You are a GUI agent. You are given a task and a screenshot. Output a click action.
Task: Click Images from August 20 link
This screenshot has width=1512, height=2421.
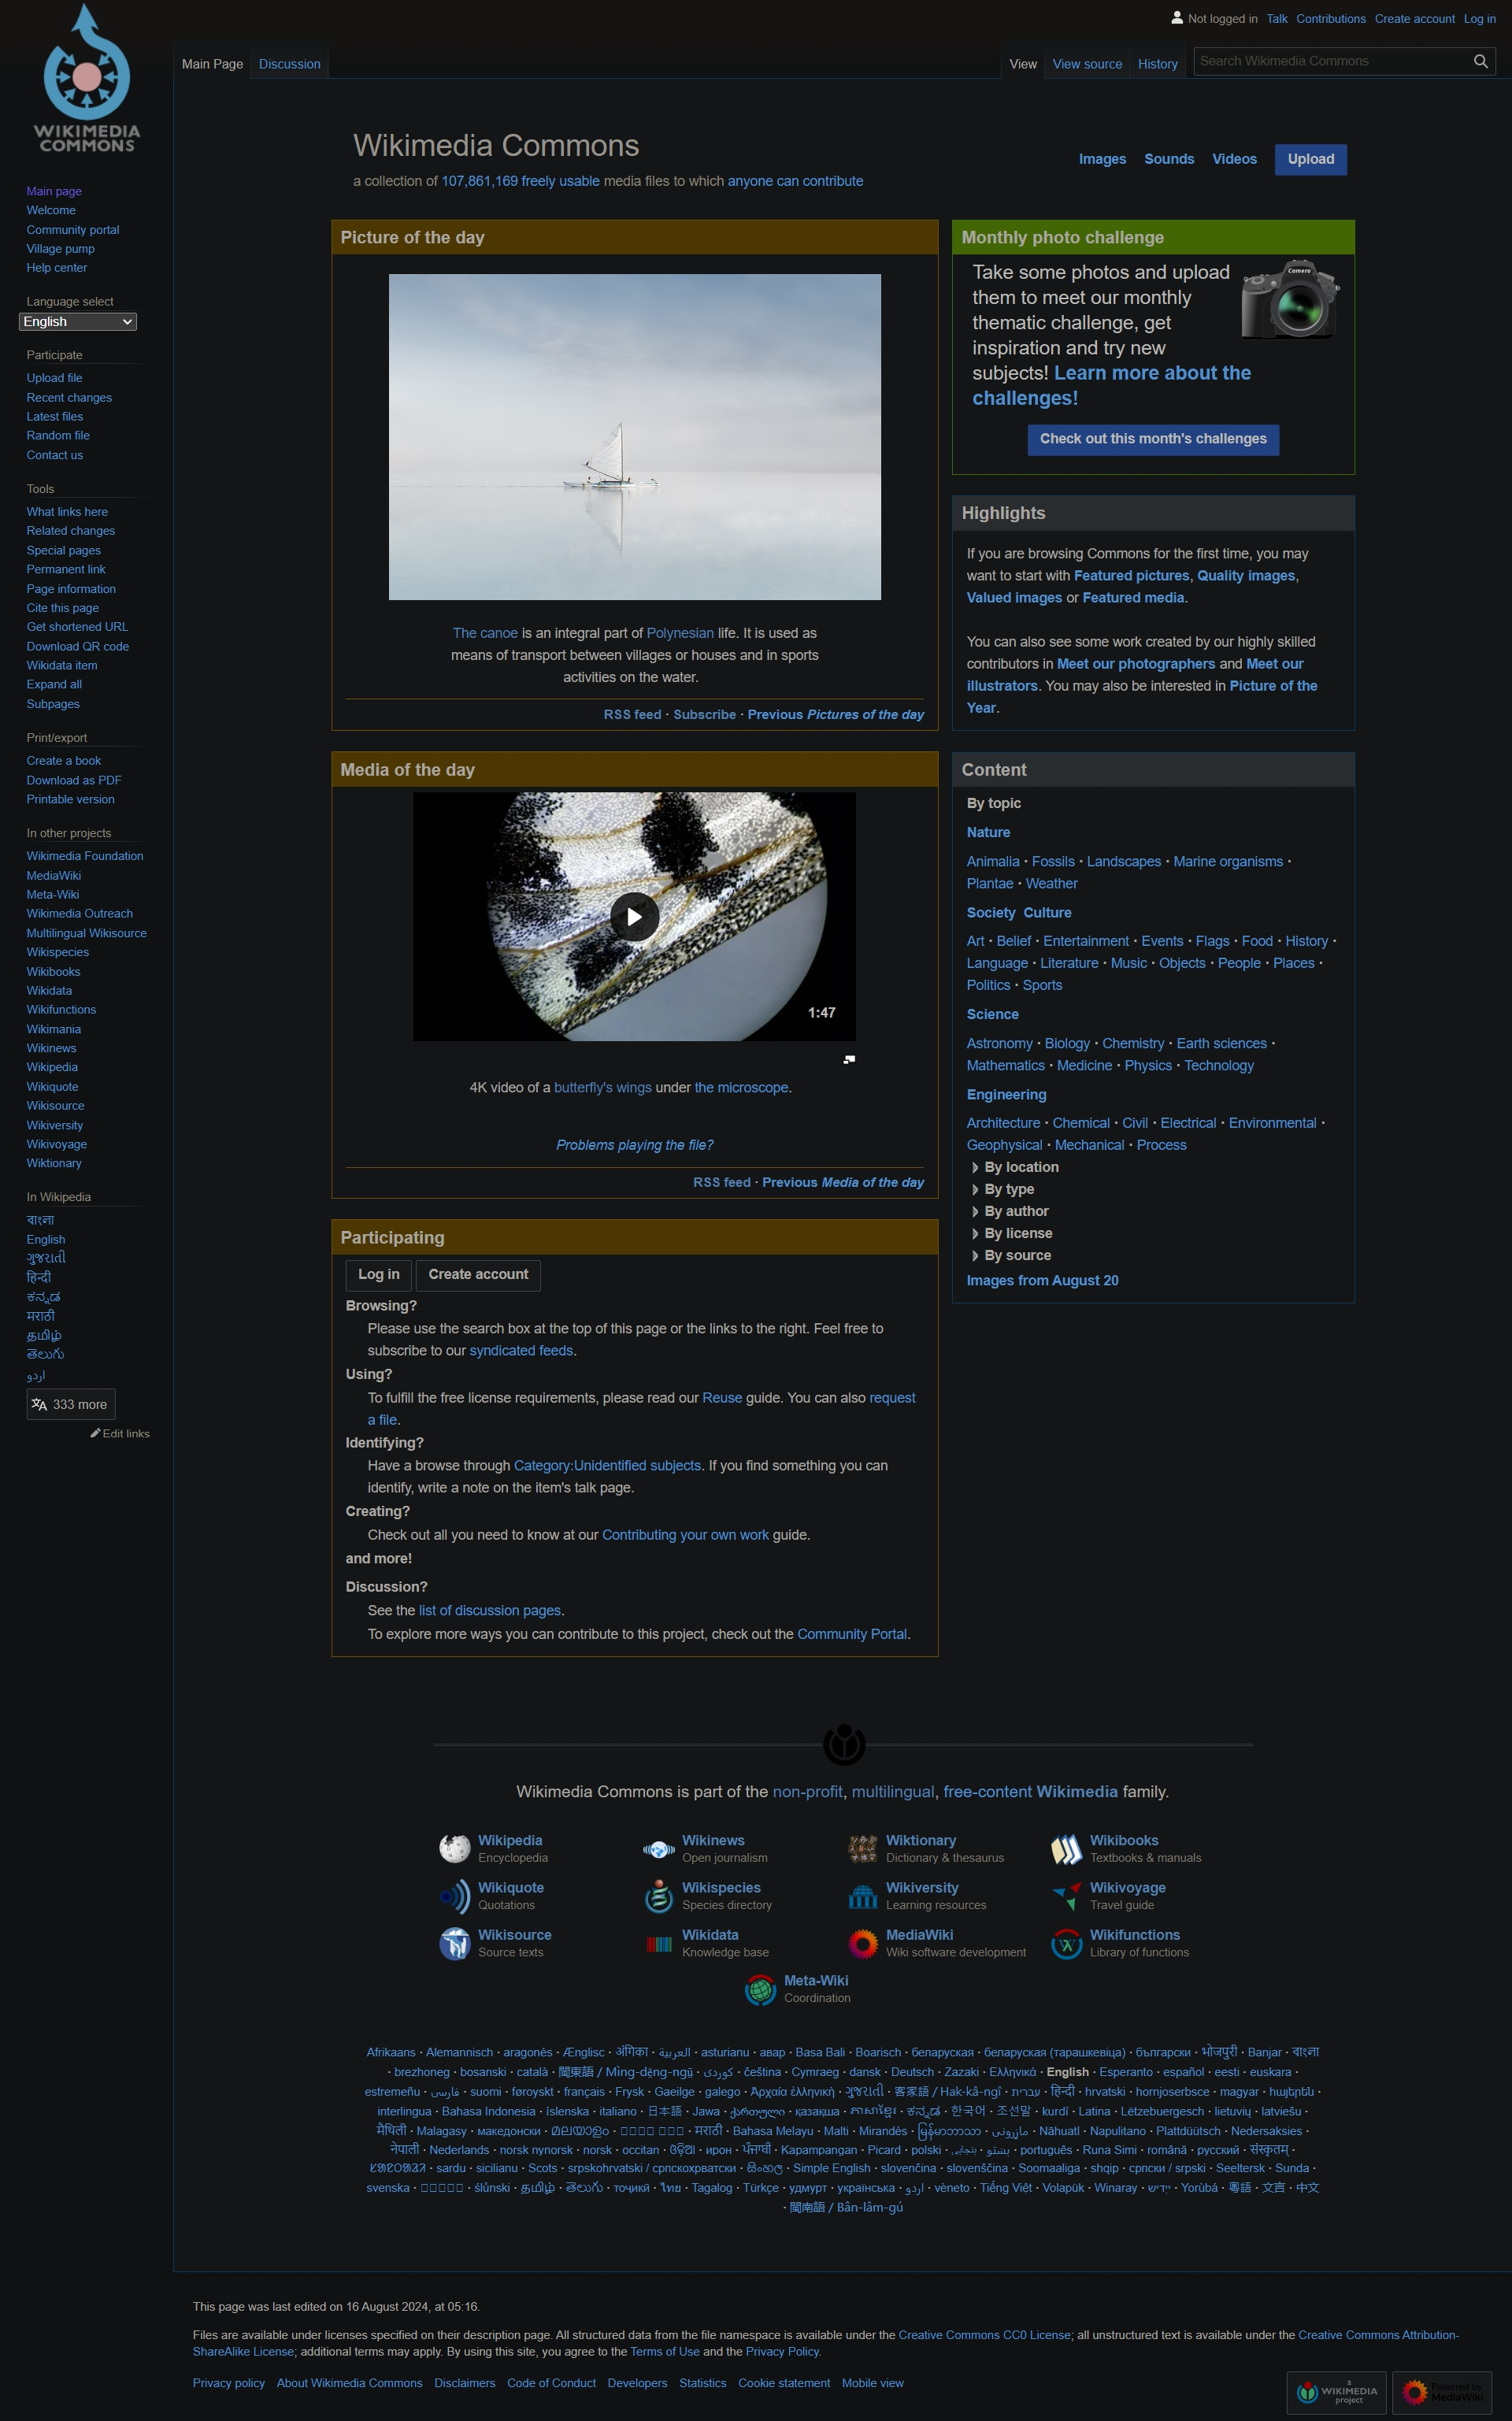1042,1280
